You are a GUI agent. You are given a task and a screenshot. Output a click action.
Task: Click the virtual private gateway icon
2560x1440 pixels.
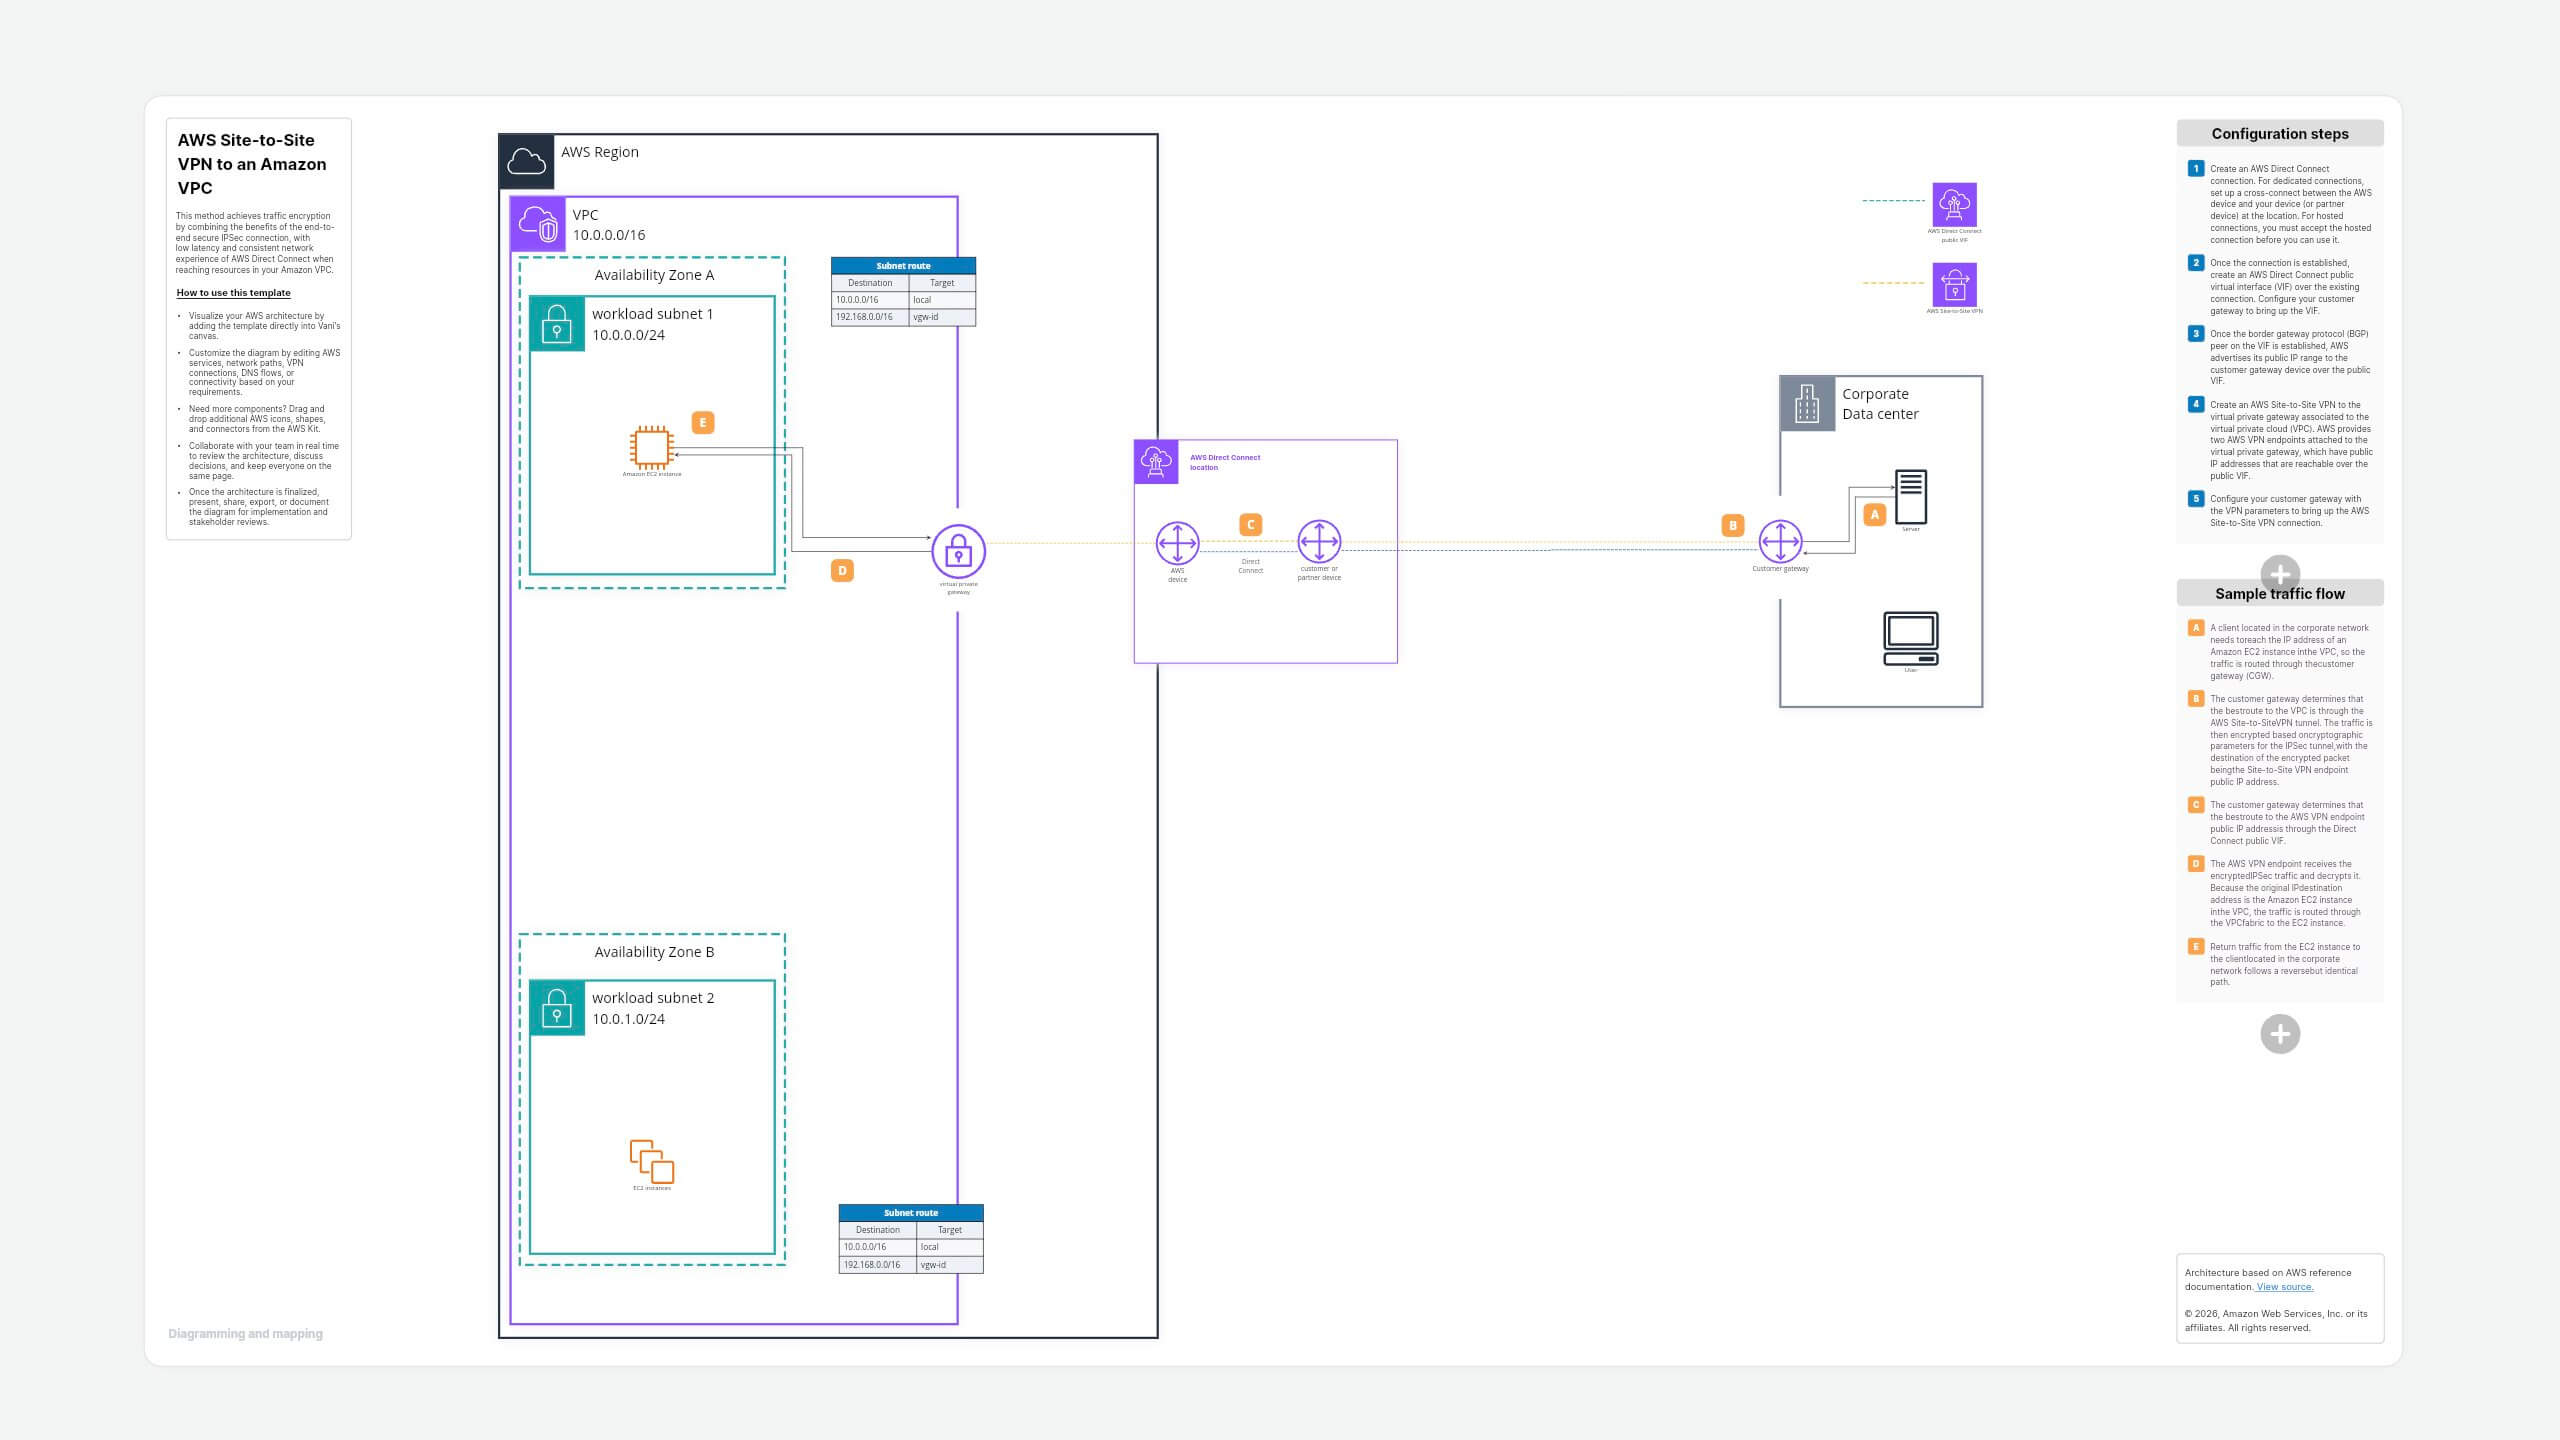coord(958,551)
